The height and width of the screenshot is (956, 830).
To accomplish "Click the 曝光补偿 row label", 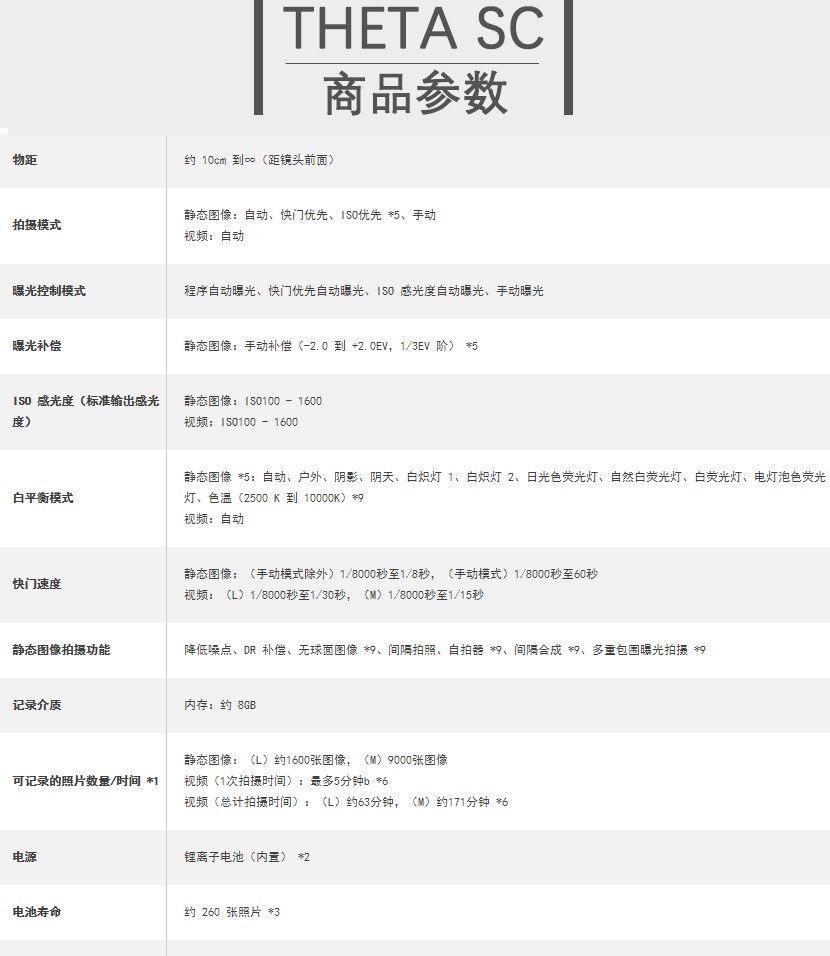I will [x=37, y=346].
